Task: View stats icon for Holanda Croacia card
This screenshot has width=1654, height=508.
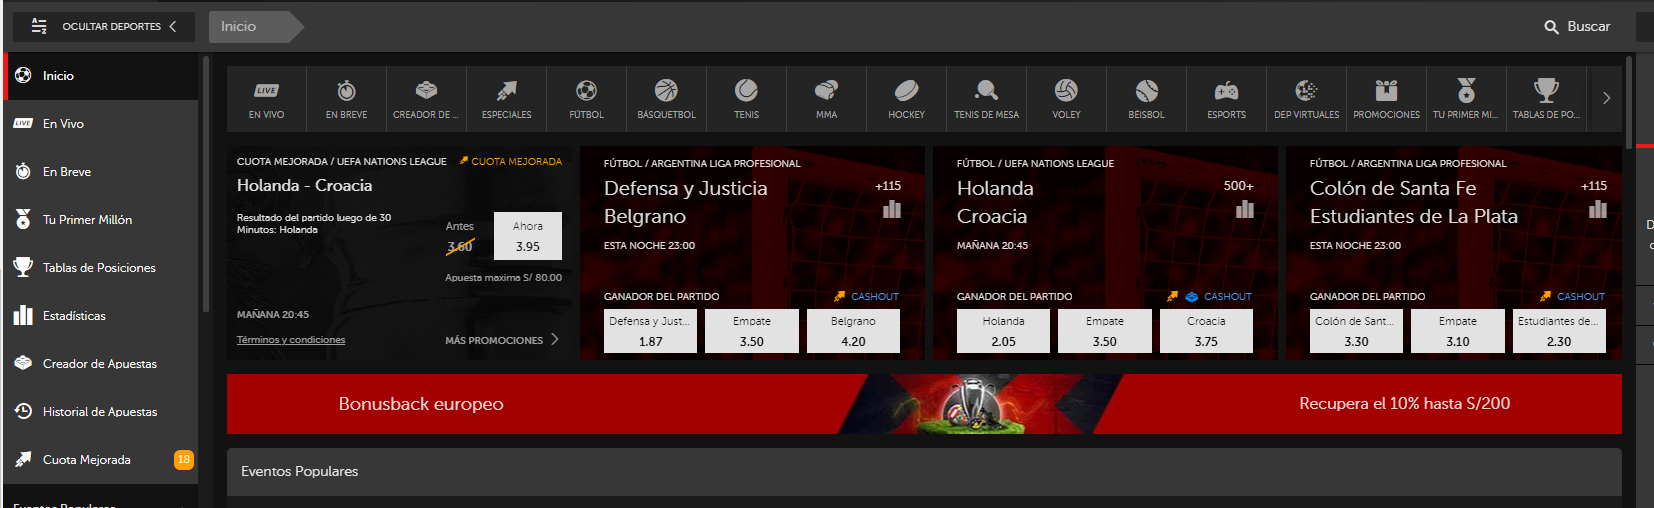Action: pos(1245,209)
